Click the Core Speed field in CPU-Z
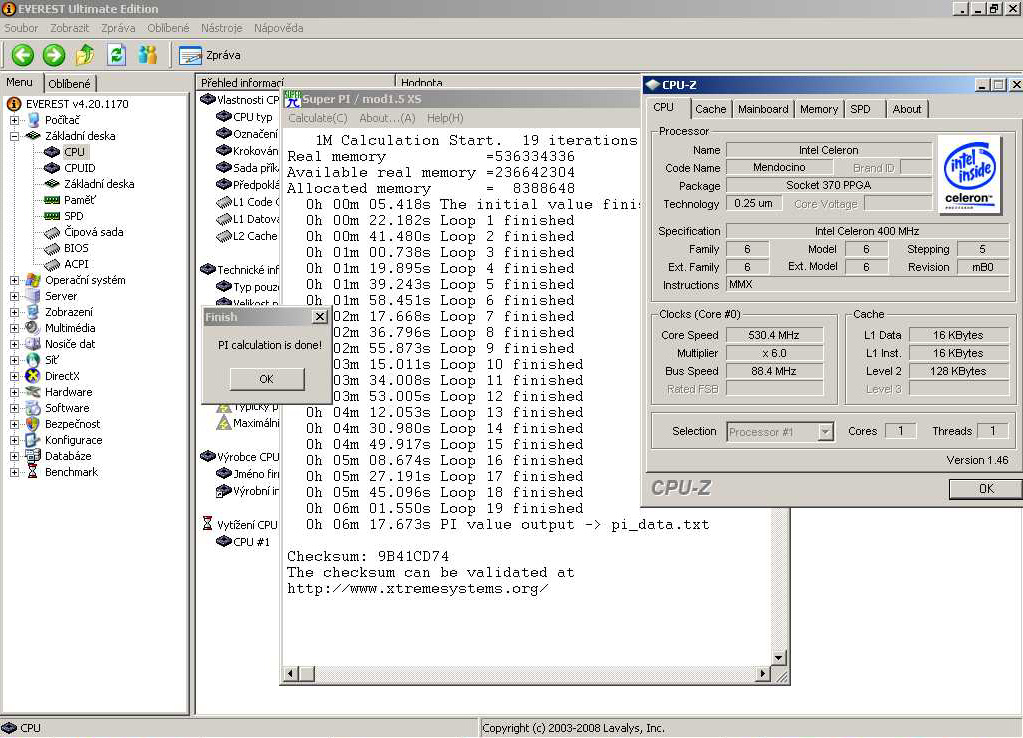 (x=774, y=335)
